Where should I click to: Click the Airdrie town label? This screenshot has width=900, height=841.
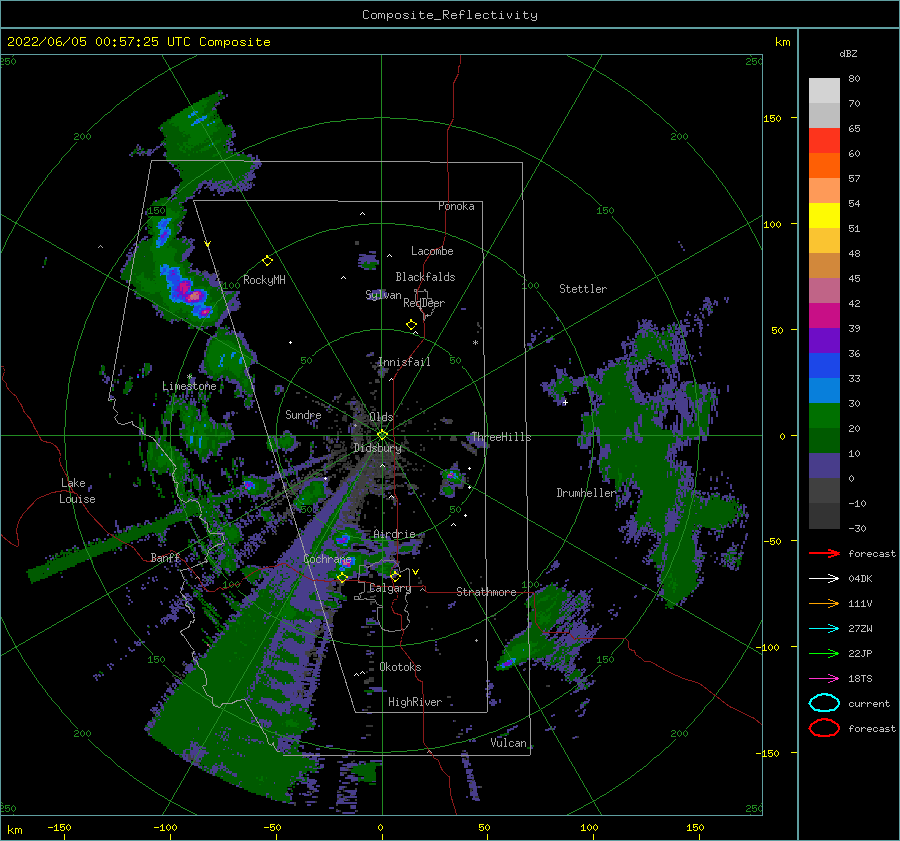[394, 534]
